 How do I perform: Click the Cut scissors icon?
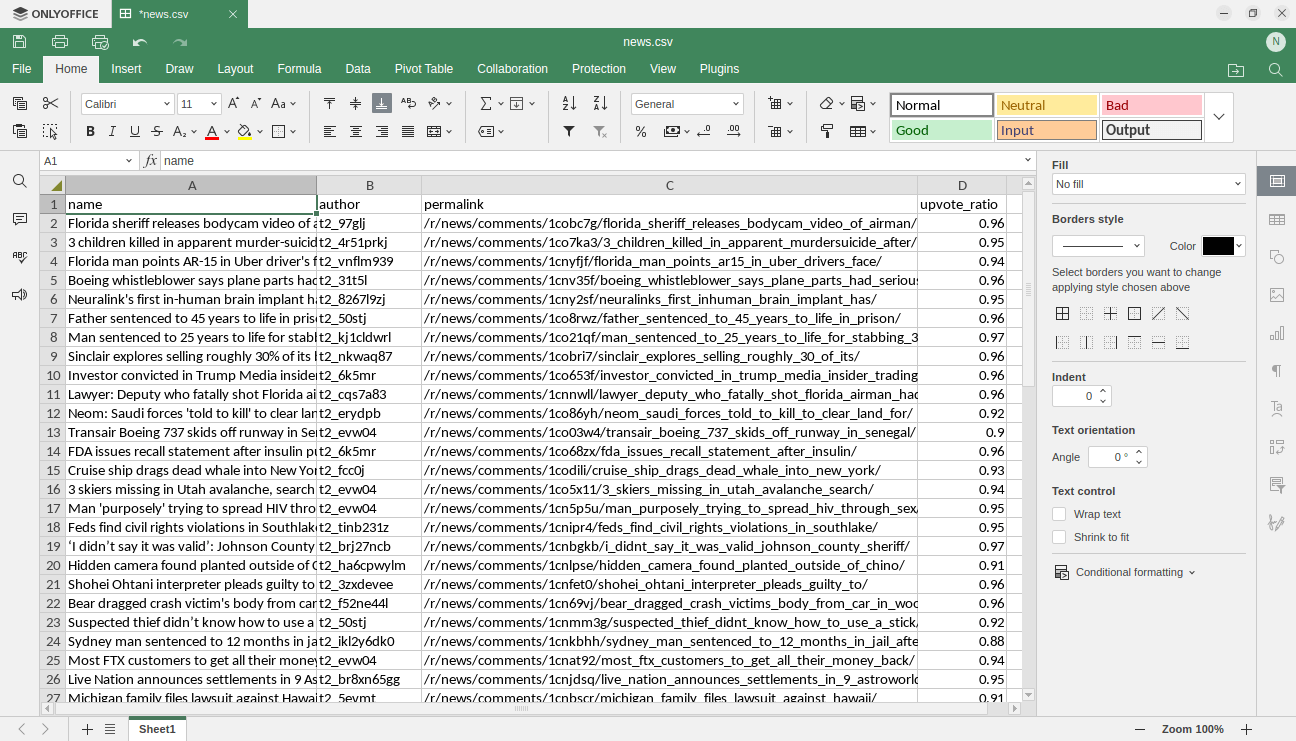point(51,104)
